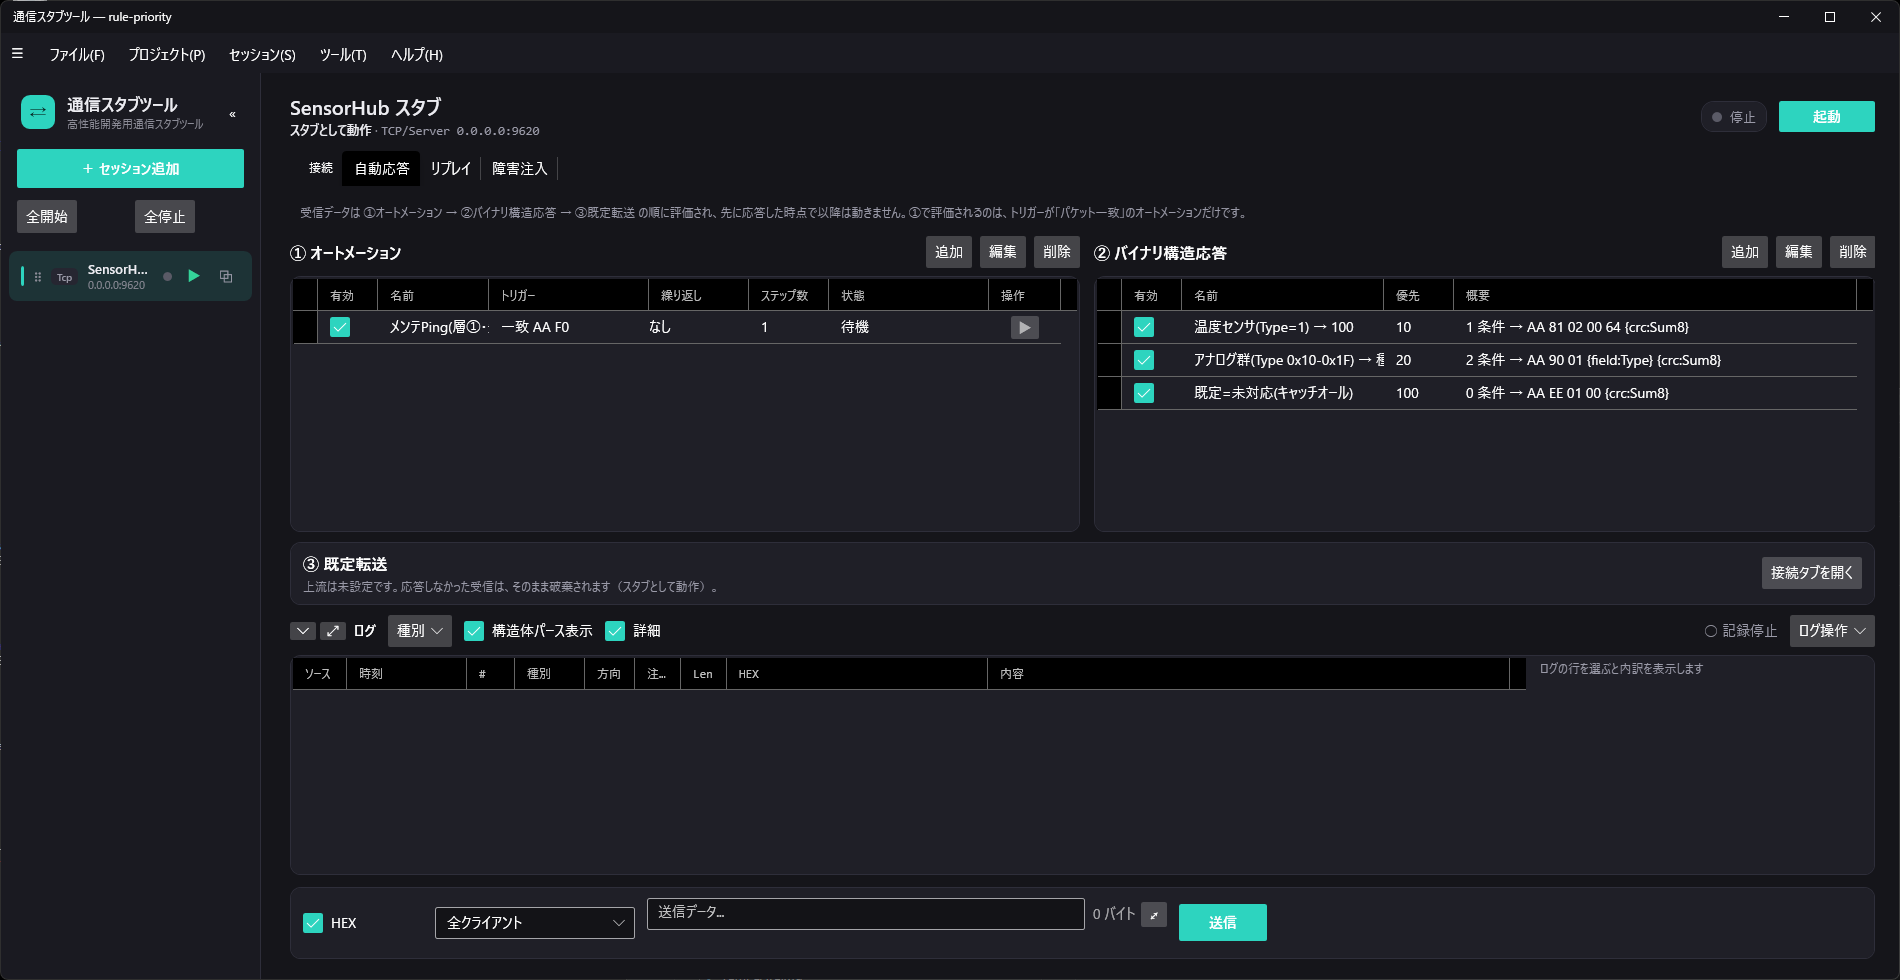Select the メンテPing automation row name
1900x980 pixels.
[437, 327]
